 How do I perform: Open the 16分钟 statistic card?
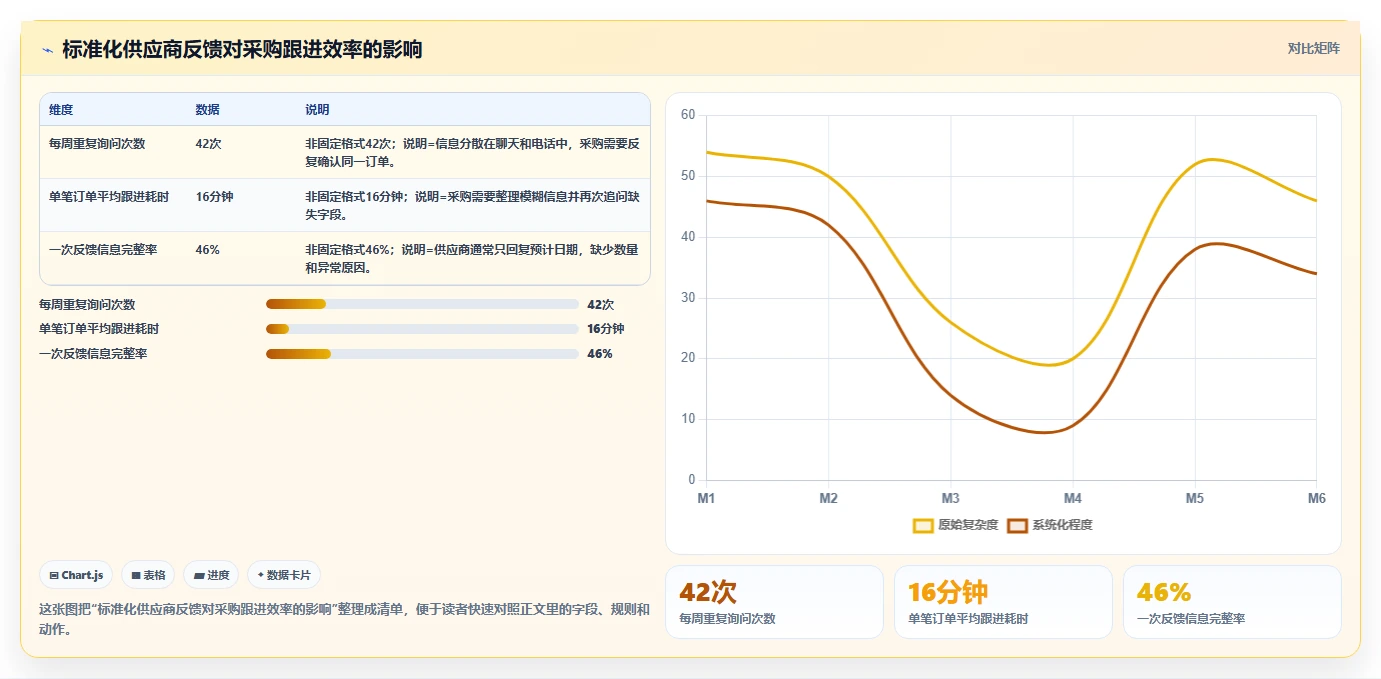(x=1003, y=602)
